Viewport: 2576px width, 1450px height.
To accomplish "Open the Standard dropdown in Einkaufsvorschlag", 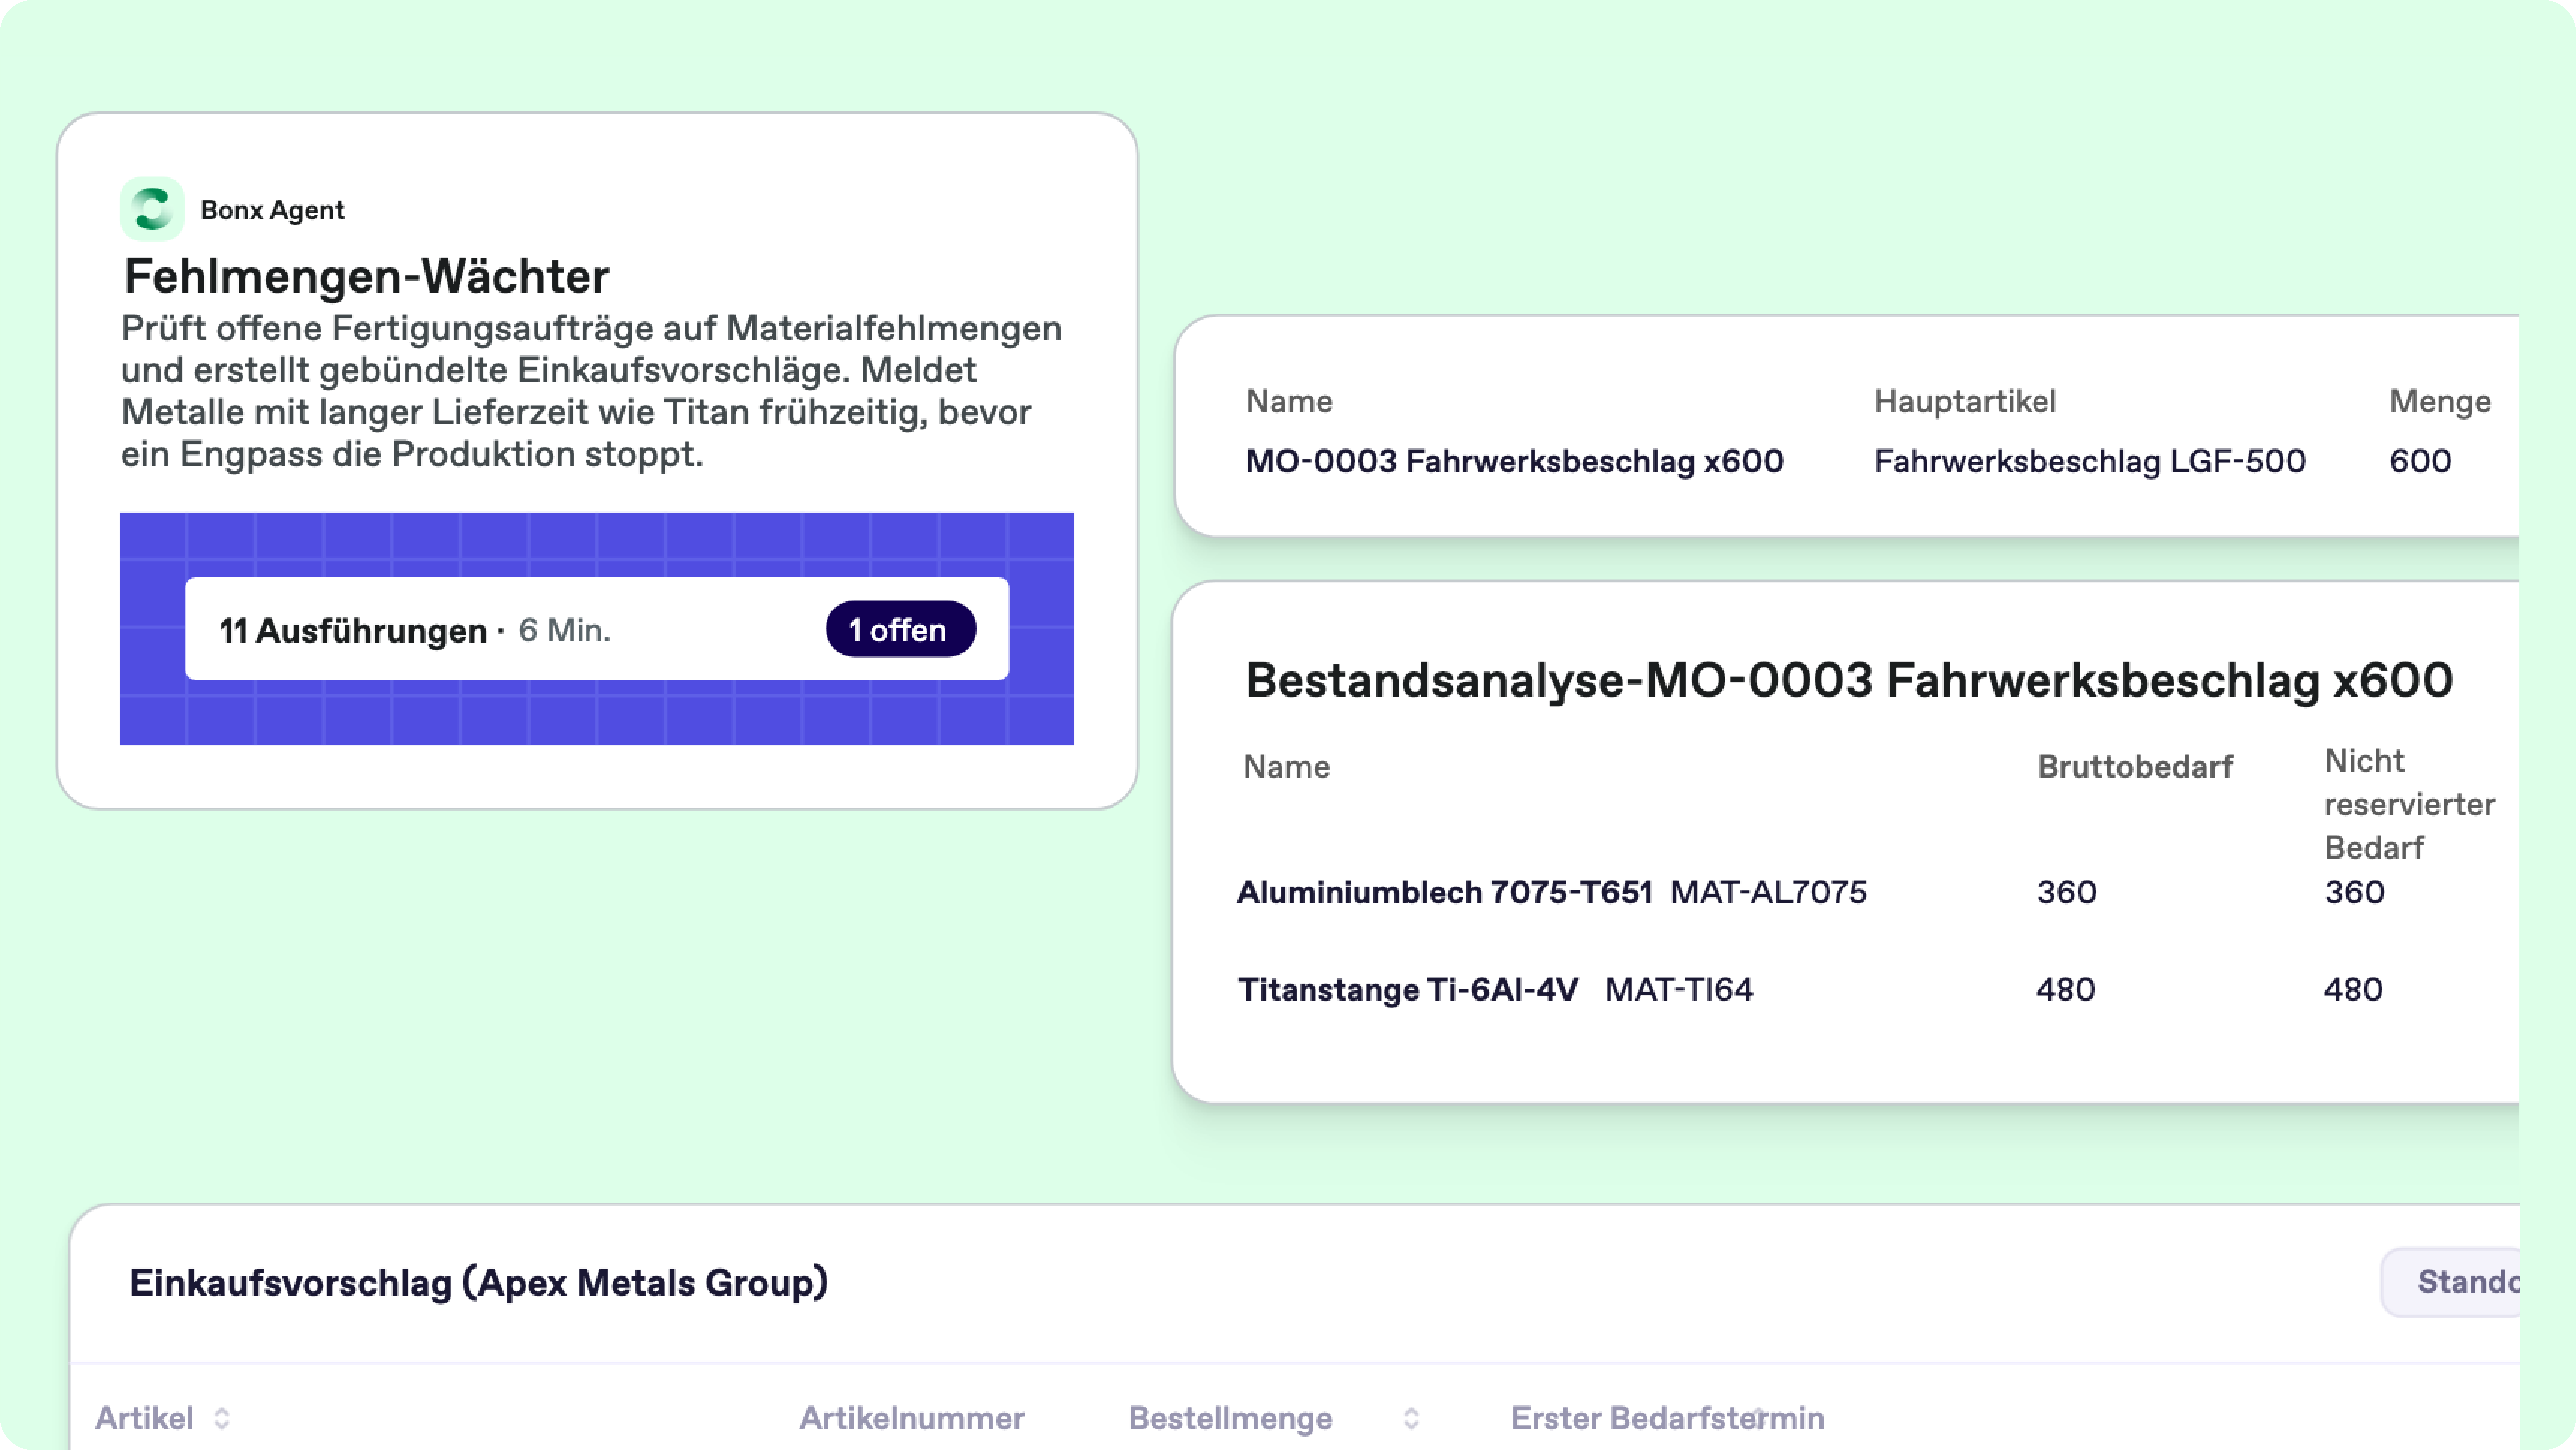I will tap(2450, 1282).
